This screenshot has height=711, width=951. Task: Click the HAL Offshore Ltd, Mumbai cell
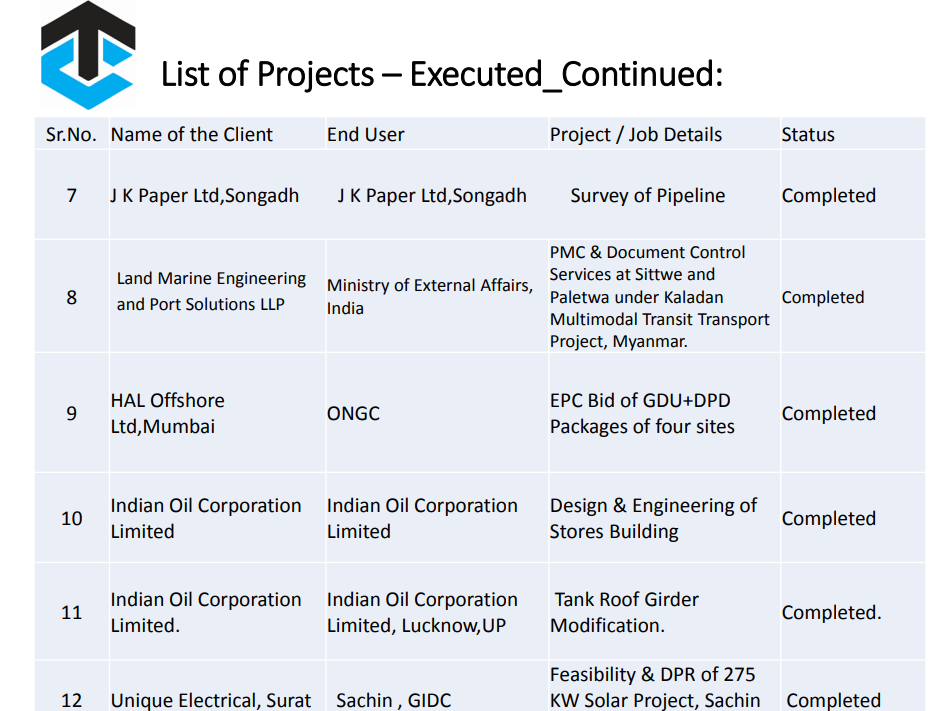click(168, 413)
